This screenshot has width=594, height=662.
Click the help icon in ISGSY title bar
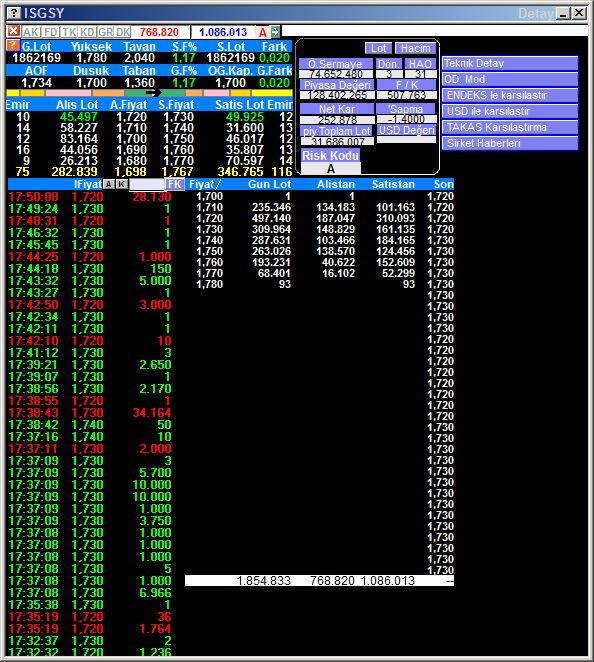click(x=14, y=13)
